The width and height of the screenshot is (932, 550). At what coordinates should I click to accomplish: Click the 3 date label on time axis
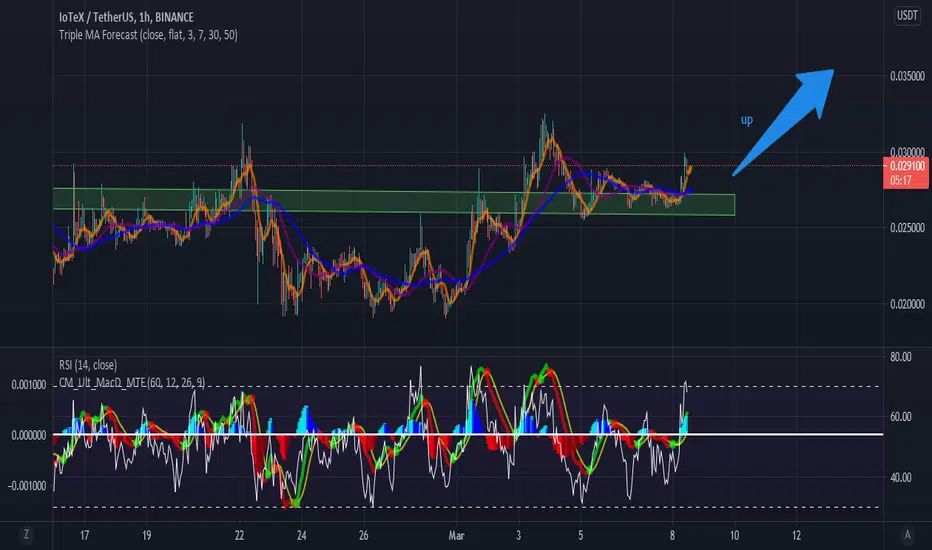click(518, 535)
